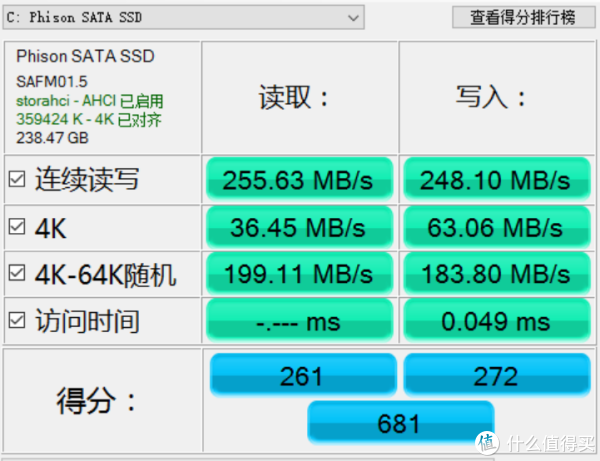Toggle the 4K test checkbox

pyautogui.click(x=17, y=226)
